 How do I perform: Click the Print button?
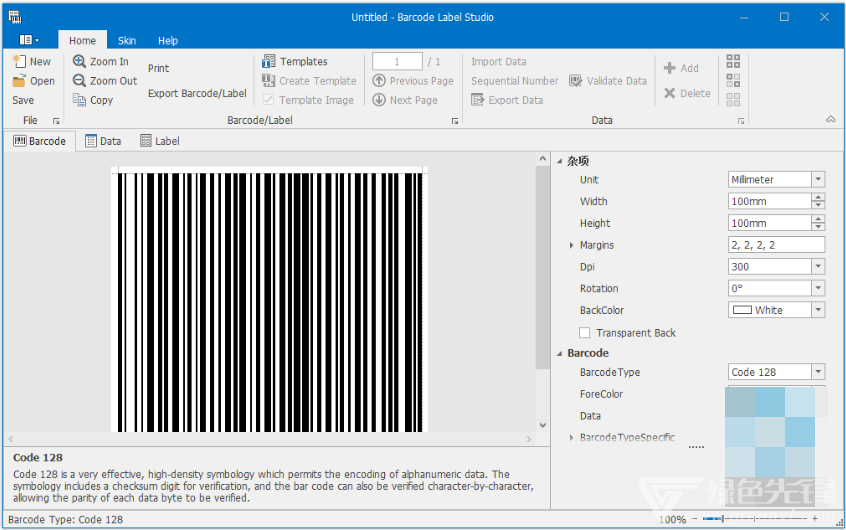tap(159, 68)
